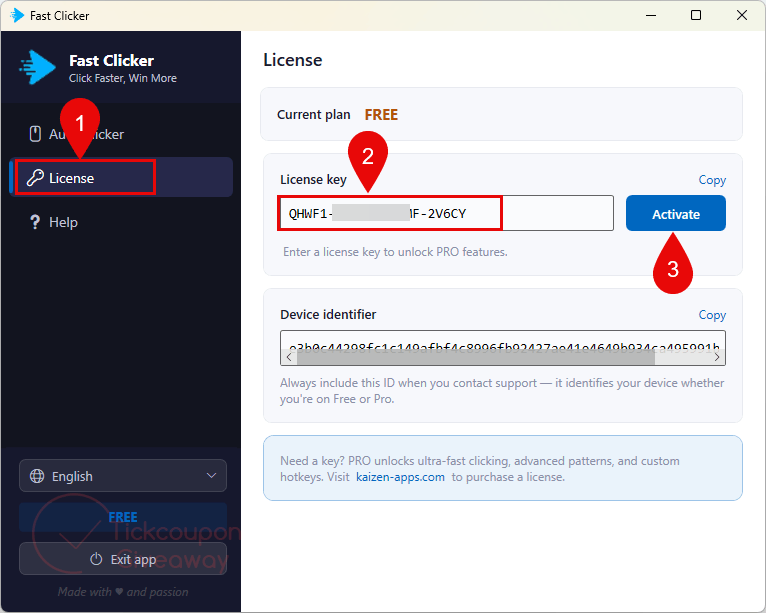Click the left scroll arrow of identifier field
Image resolution: width=766 pixels, height=613 pixels.
click(x=289, y=358)
